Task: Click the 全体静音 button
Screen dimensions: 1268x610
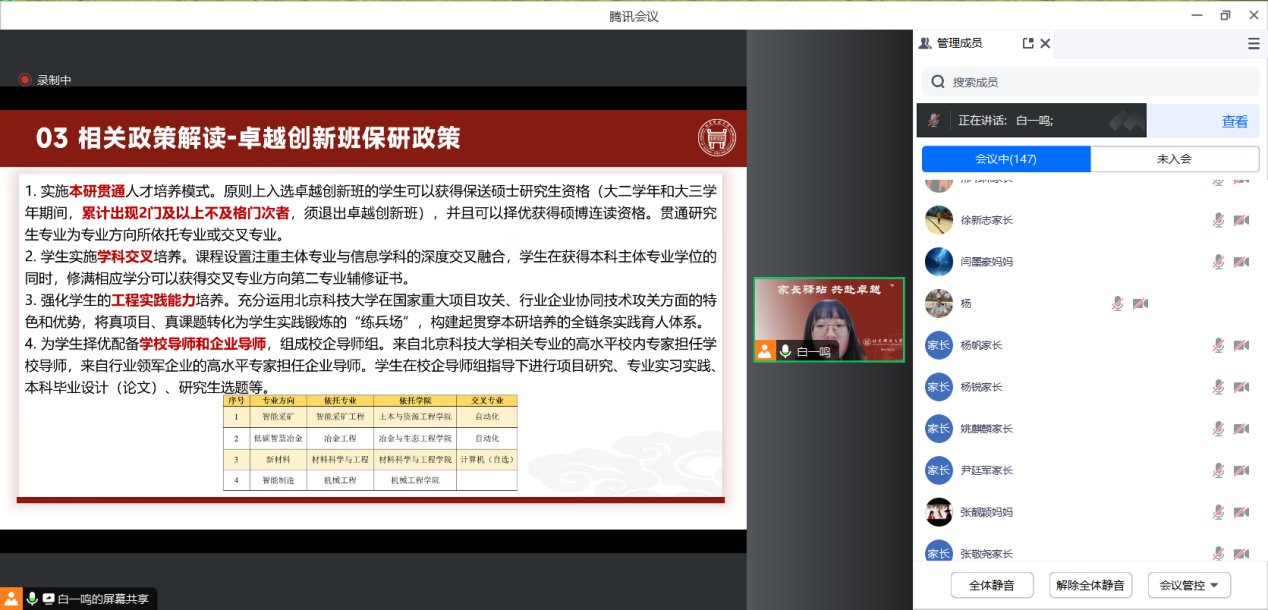Action: [x=991, y=585]
